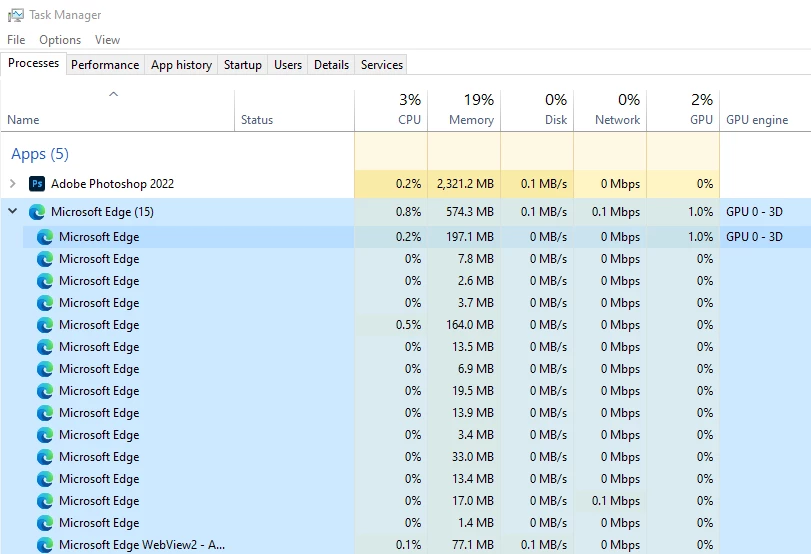Sort by the Disk column header
811x554 pixels.
tap(537, 110)
